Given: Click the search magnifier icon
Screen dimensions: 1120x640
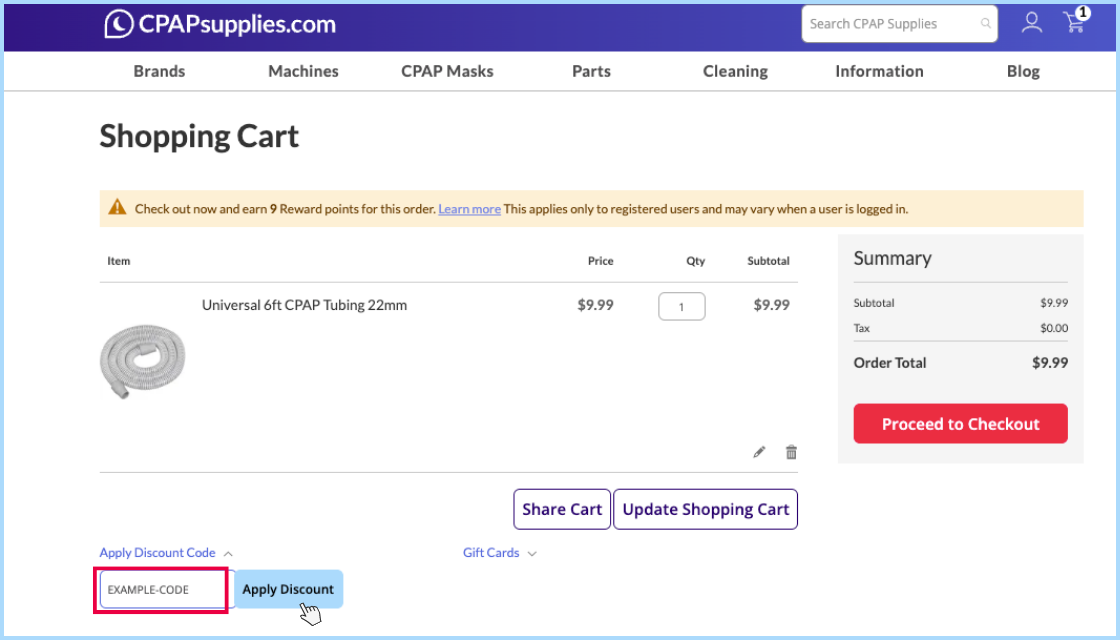Looking at the screenshot, I should click(986, 24).
